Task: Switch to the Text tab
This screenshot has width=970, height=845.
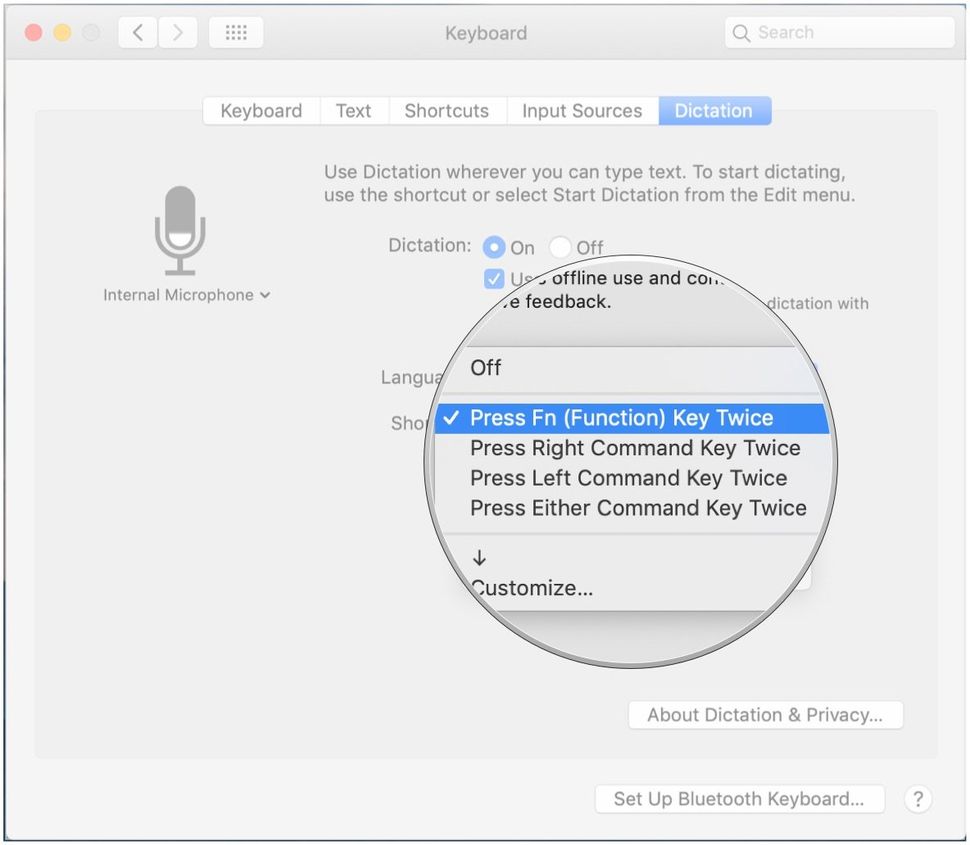Action: pos(354,110)
